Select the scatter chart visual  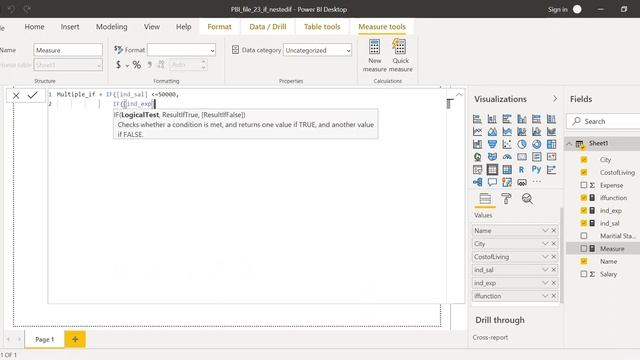coord(507,144)
